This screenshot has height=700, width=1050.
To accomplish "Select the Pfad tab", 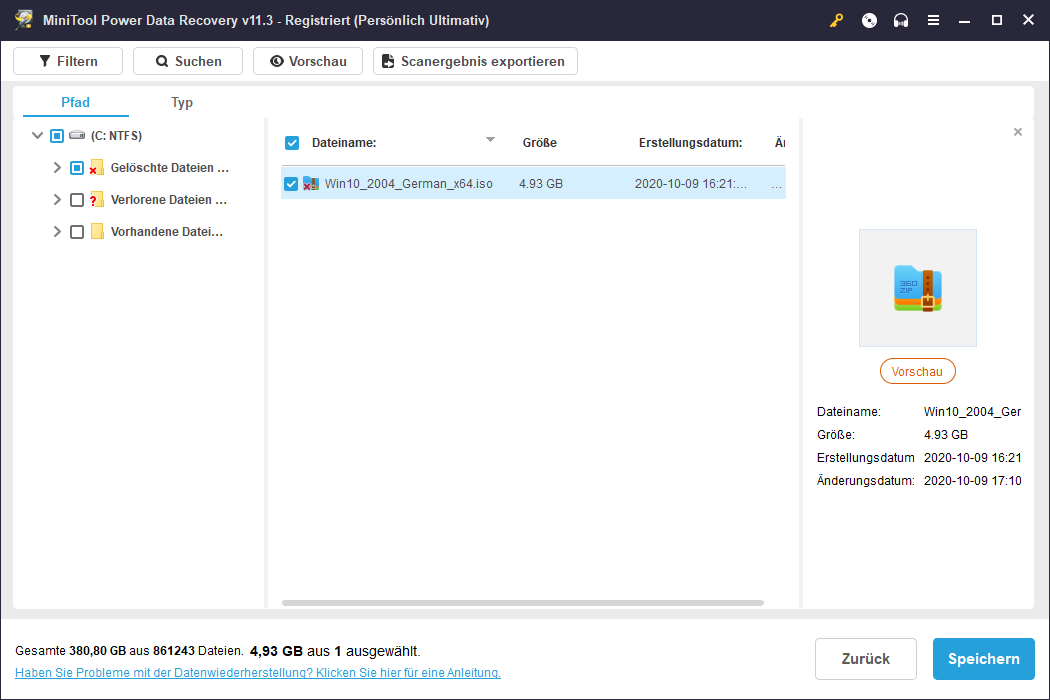I will point(75,102).
